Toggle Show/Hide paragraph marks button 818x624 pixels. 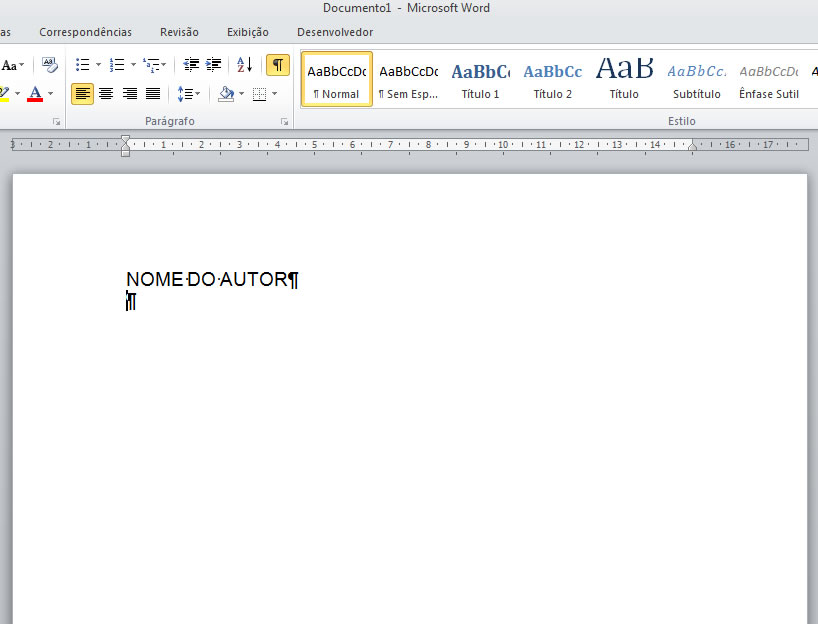tap(278, 65)
